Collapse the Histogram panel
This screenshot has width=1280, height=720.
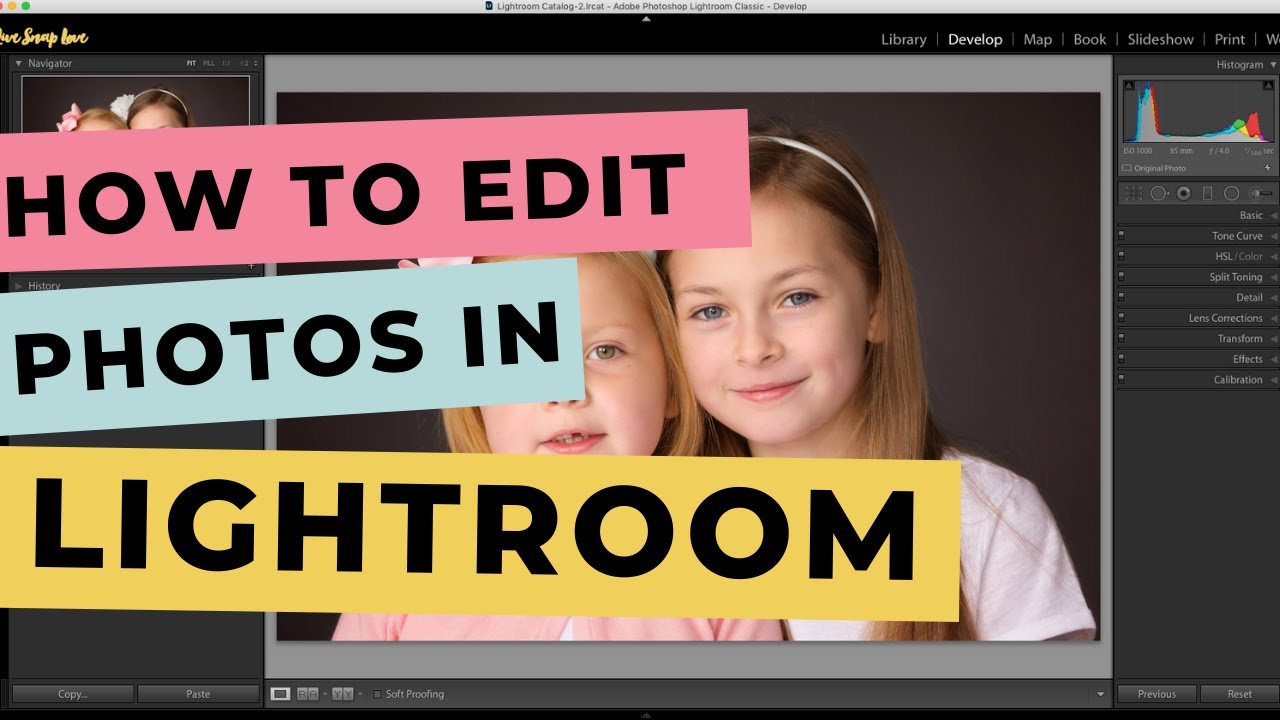[x=1273, y=65]
